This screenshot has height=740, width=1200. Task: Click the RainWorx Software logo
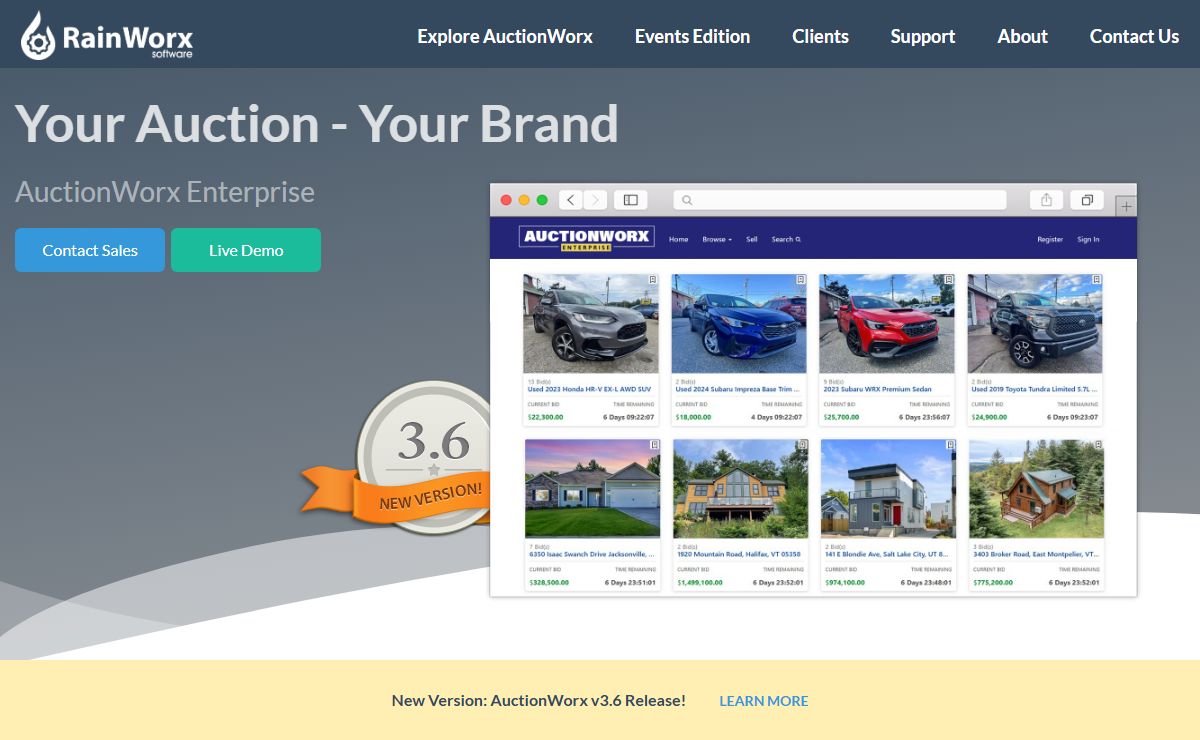point(107,36)
